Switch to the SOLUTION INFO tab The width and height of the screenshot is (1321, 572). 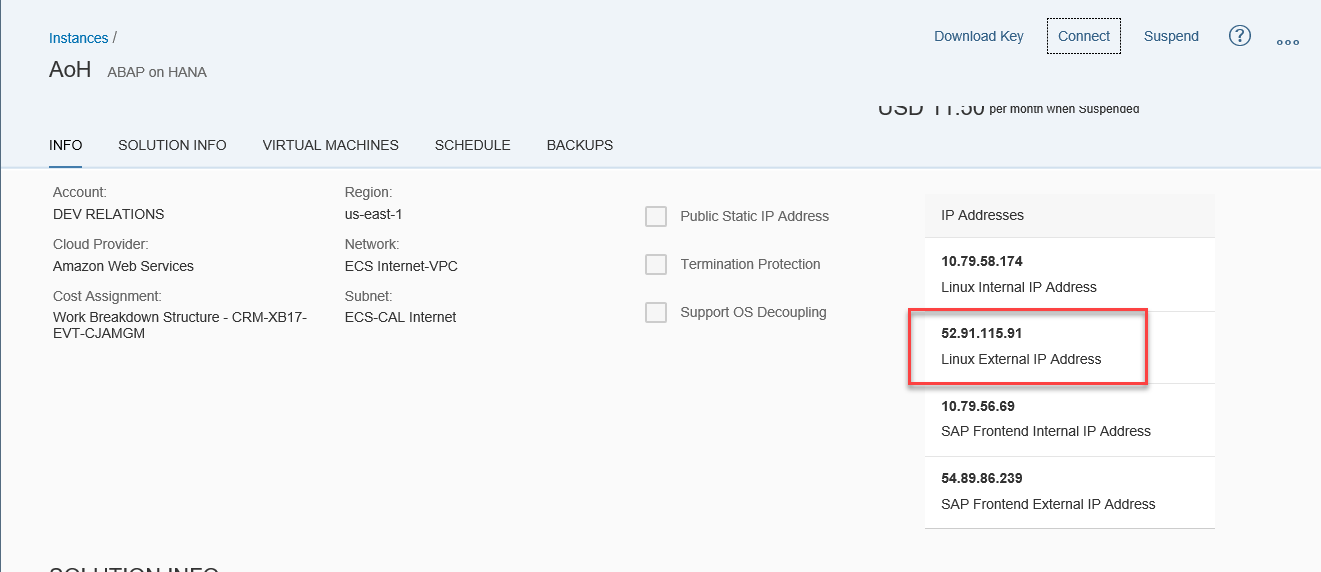[172, 145]
